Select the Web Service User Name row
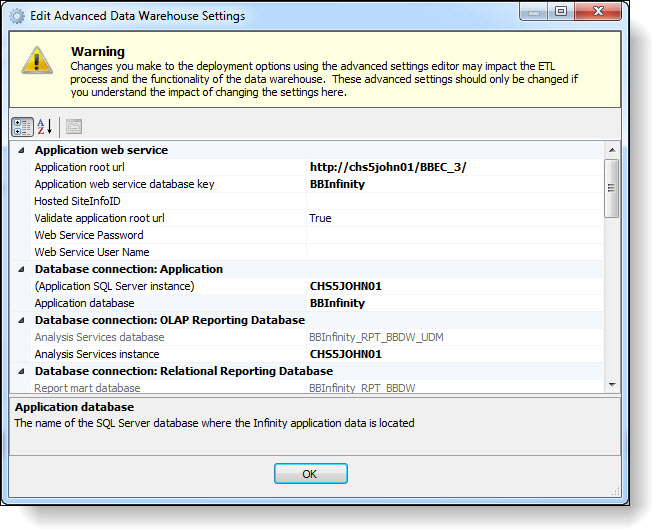The image size is (652, 529). click(168, 252)
